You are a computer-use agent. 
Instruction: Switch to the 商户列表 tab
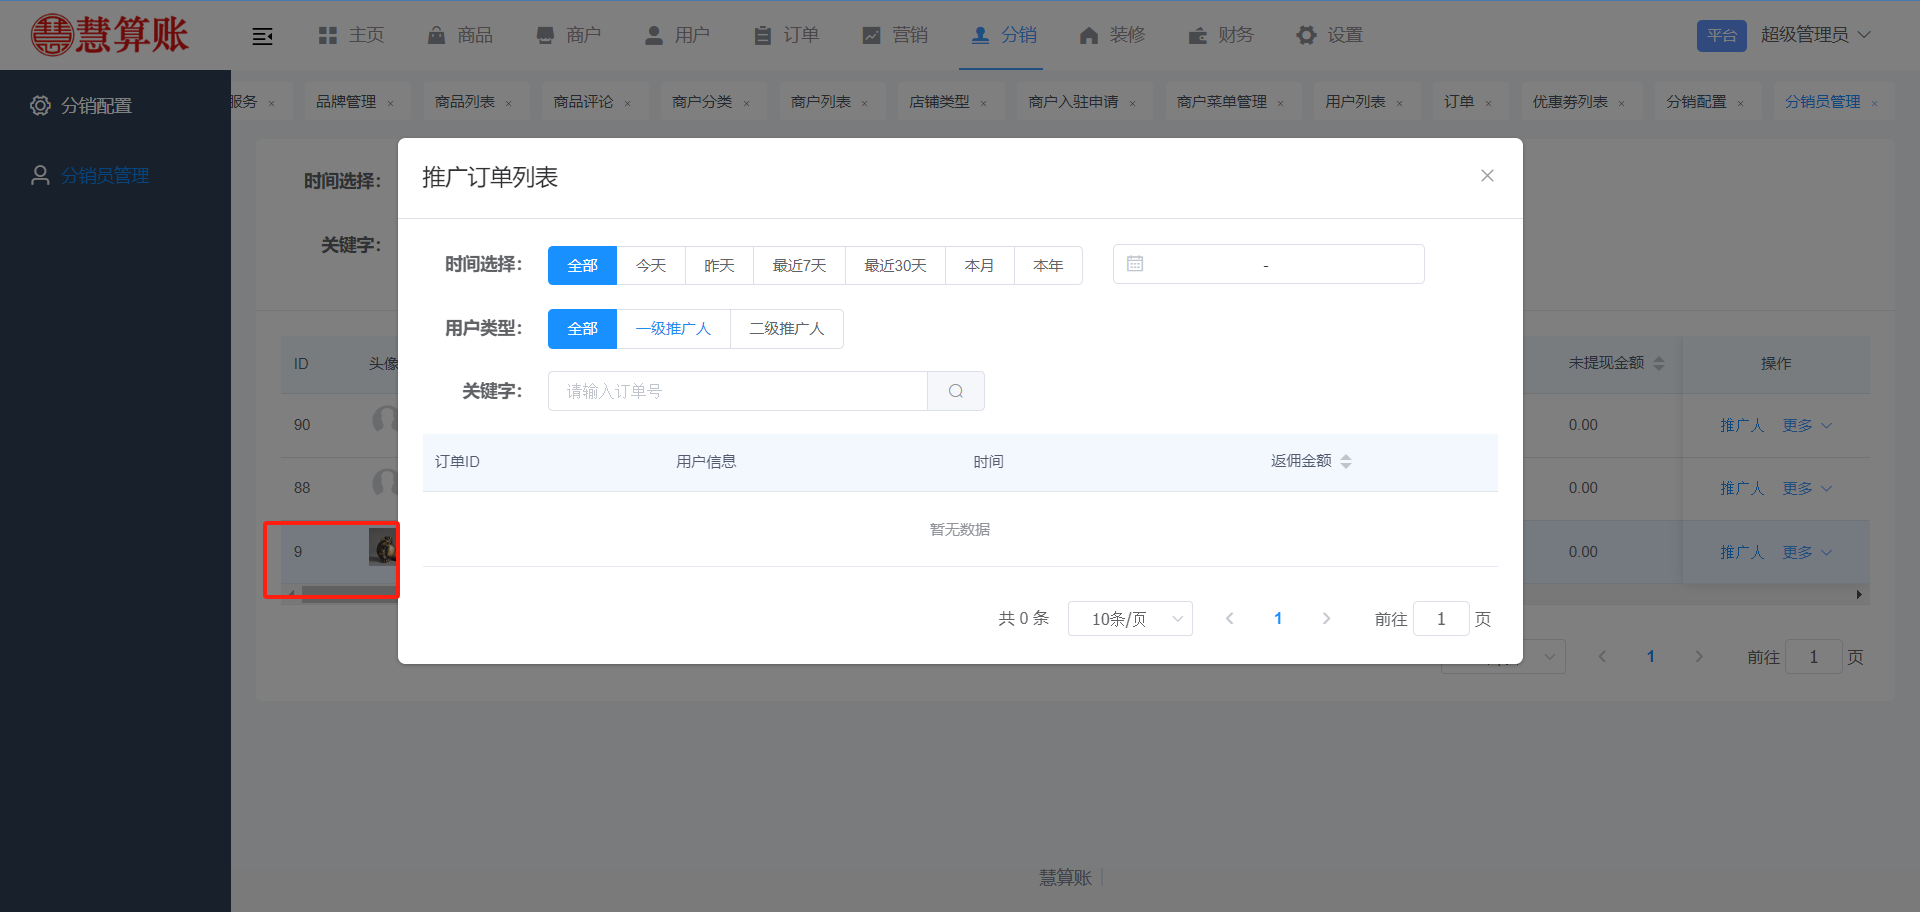coord(820,102)
